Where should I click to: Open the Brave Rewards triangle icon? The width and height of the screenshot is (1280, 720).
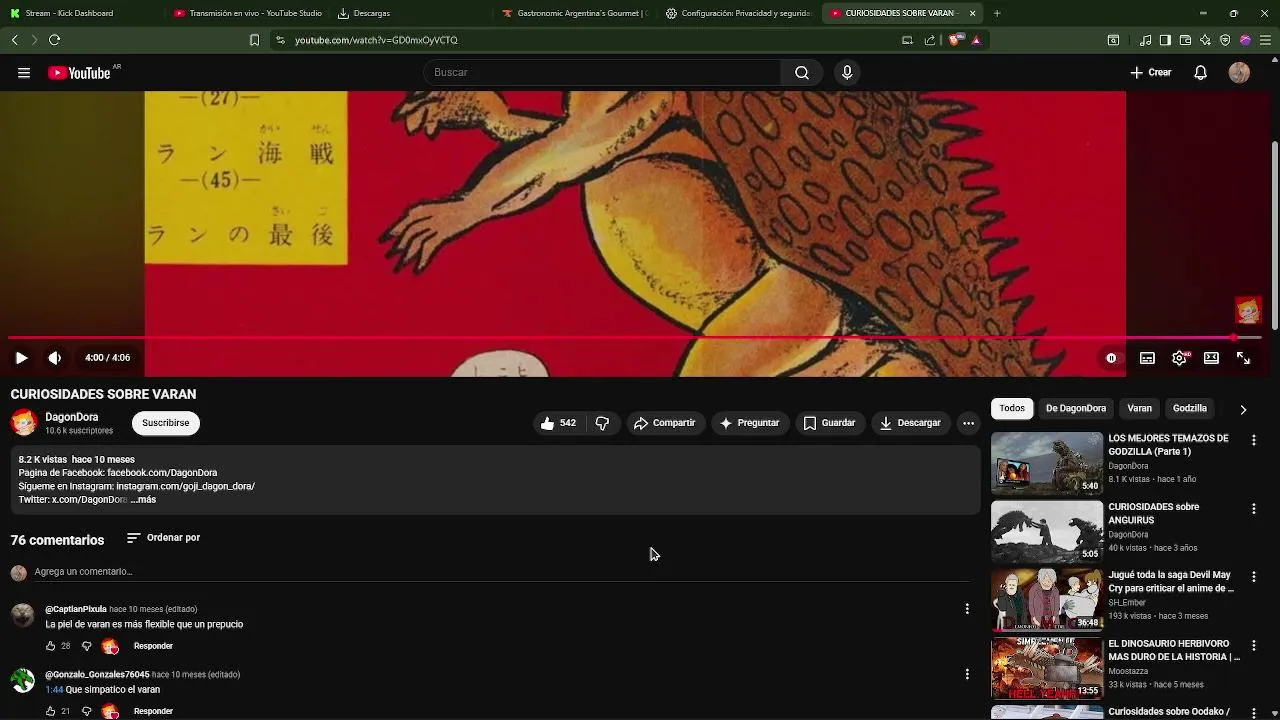[x=976, y=40]
